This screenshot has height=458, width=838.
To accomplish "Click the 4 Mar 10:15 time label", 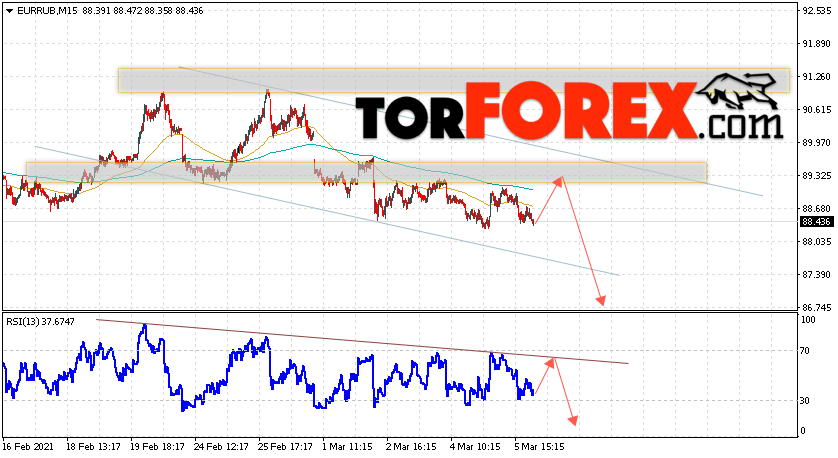I will pos(476,446).
